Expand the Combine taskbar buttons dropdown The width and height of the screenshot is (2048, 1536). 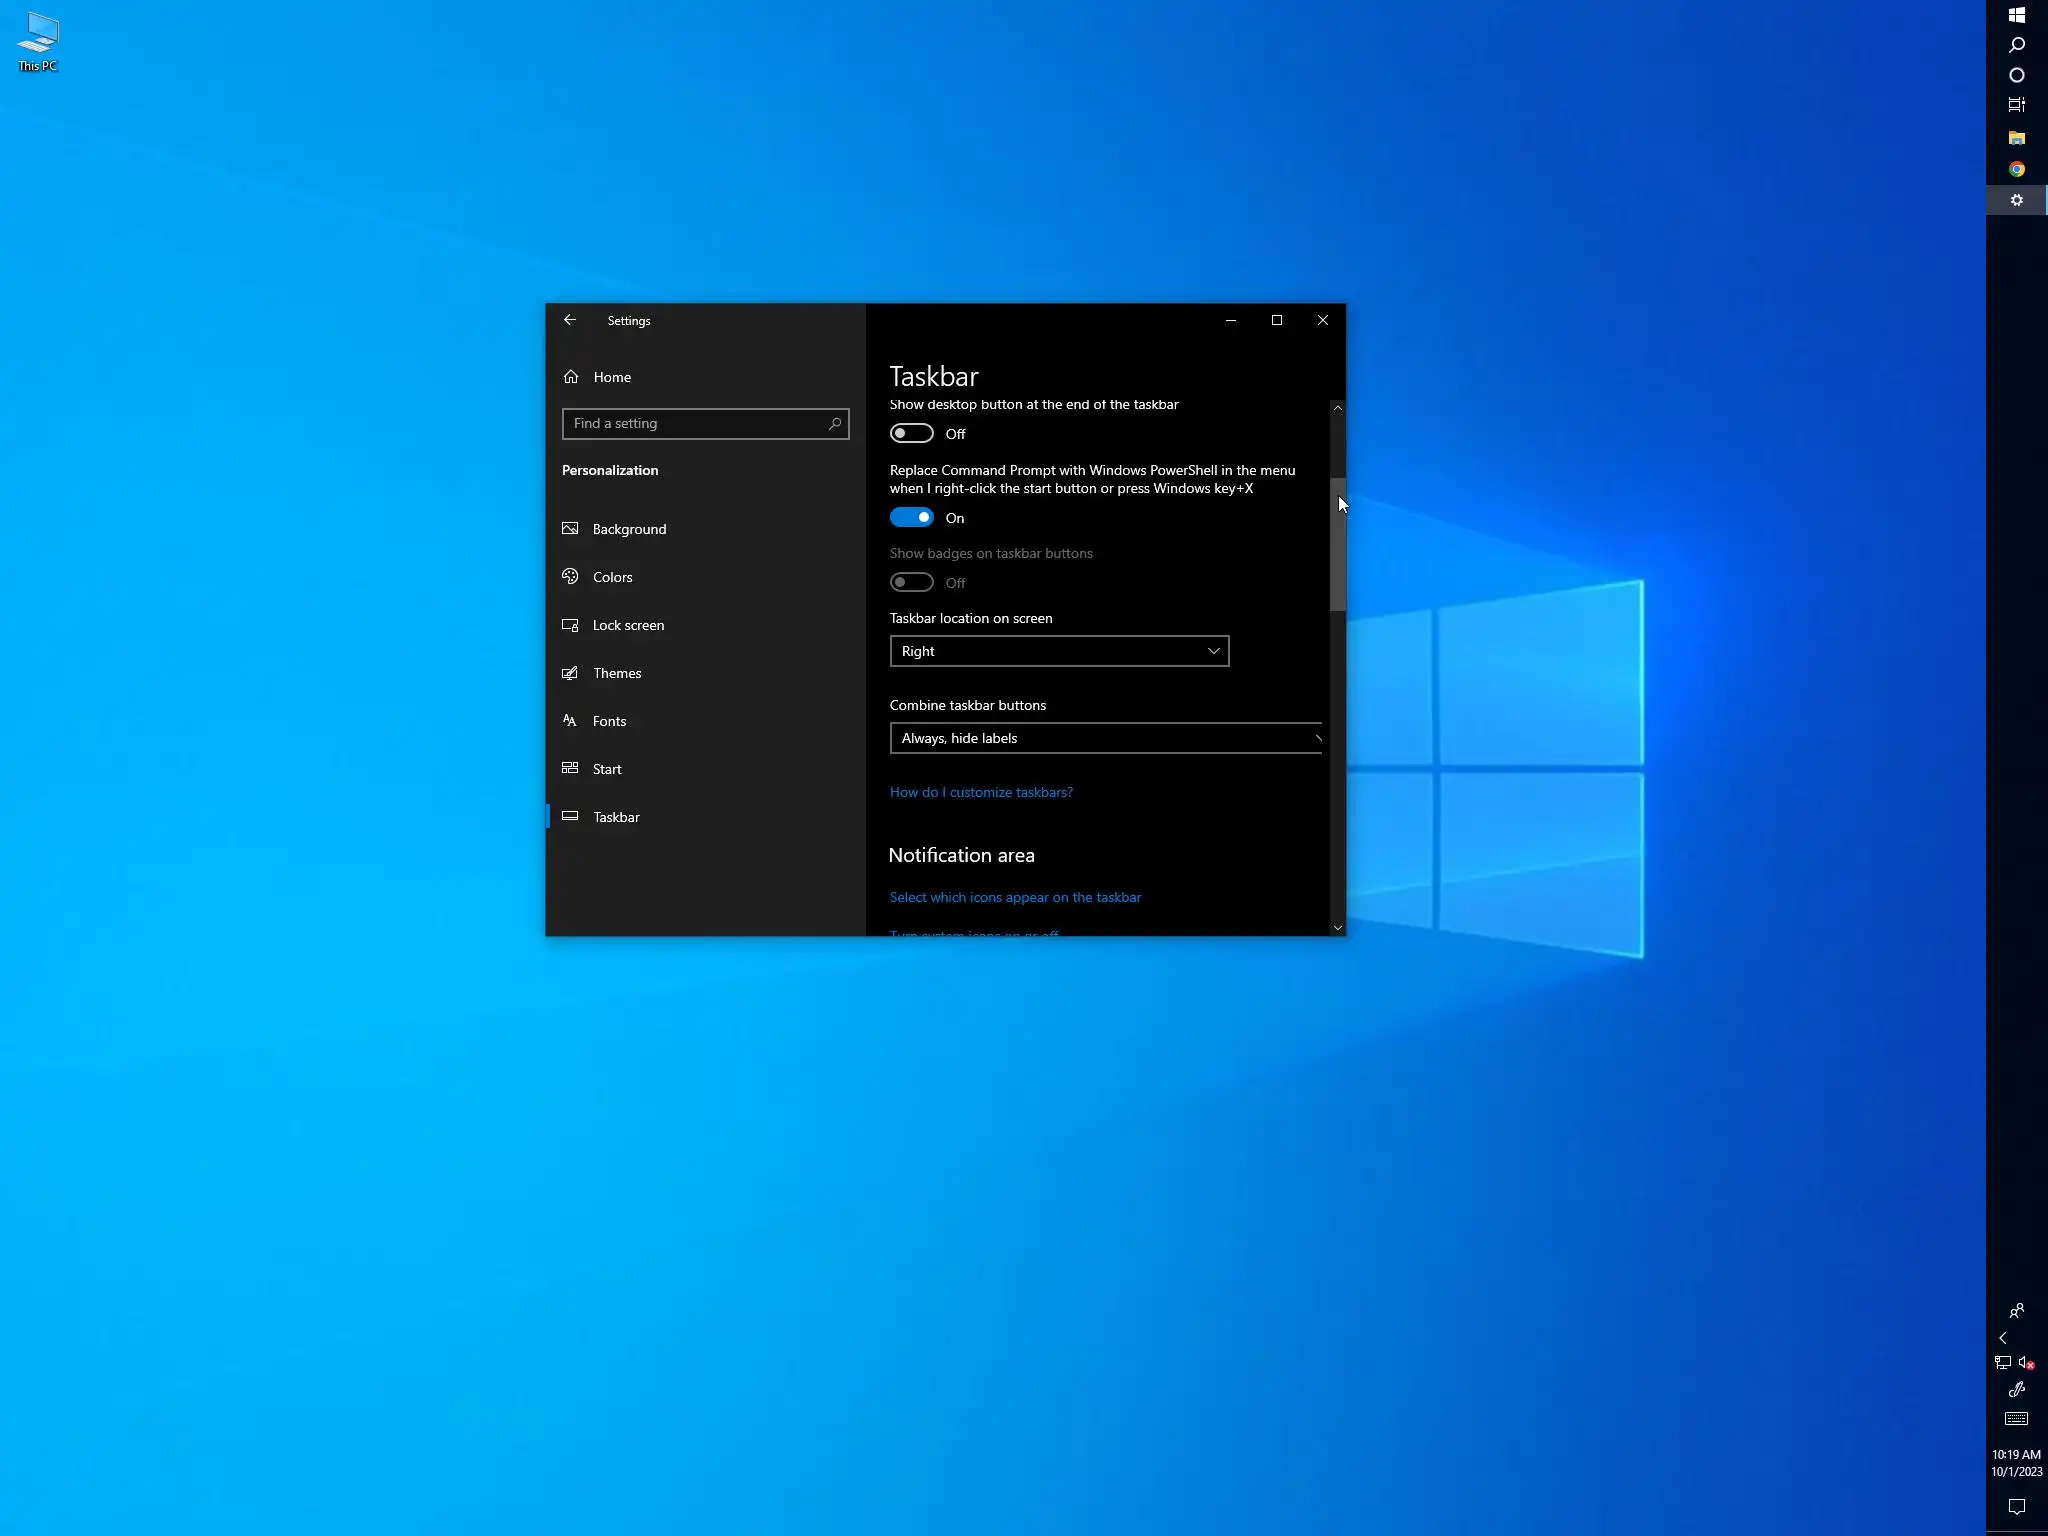coord(1105,738)
